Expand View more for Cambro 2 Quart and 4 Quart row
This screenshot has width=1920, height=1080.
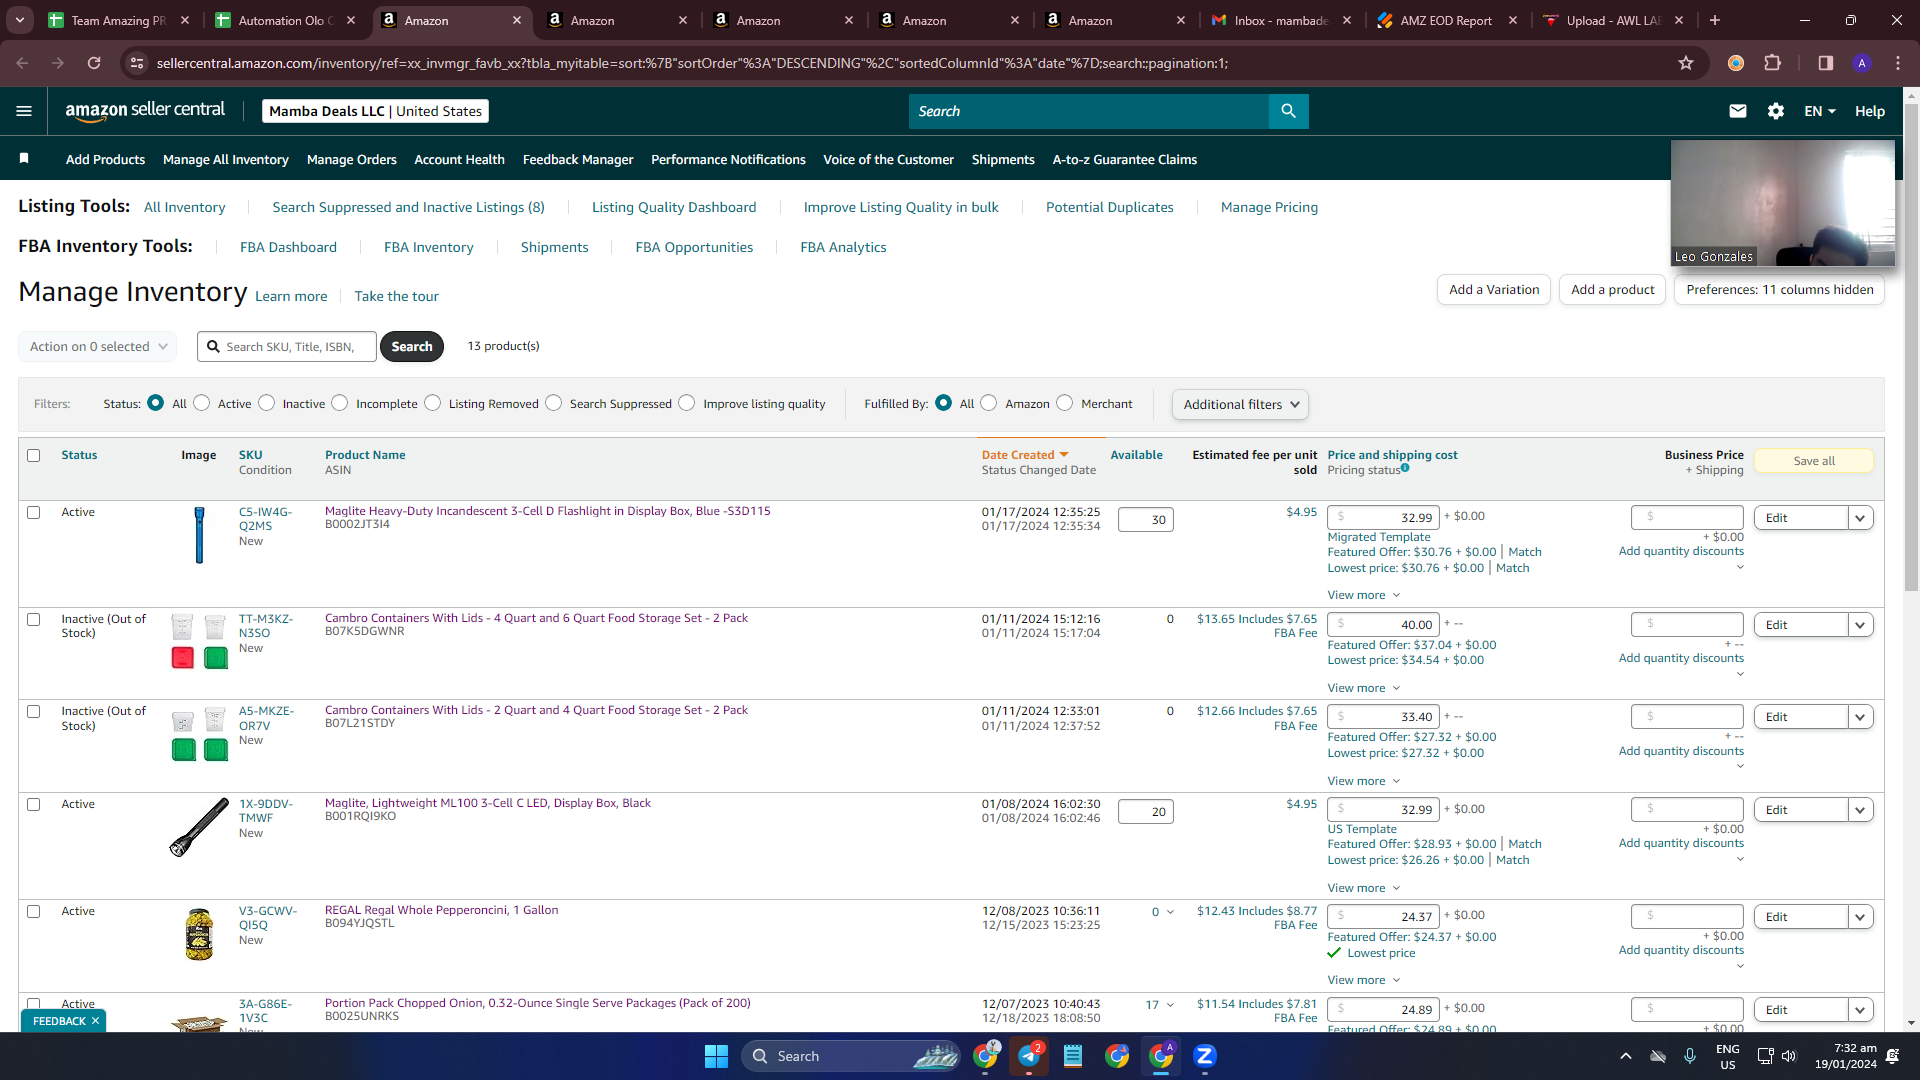[1364, 781]
